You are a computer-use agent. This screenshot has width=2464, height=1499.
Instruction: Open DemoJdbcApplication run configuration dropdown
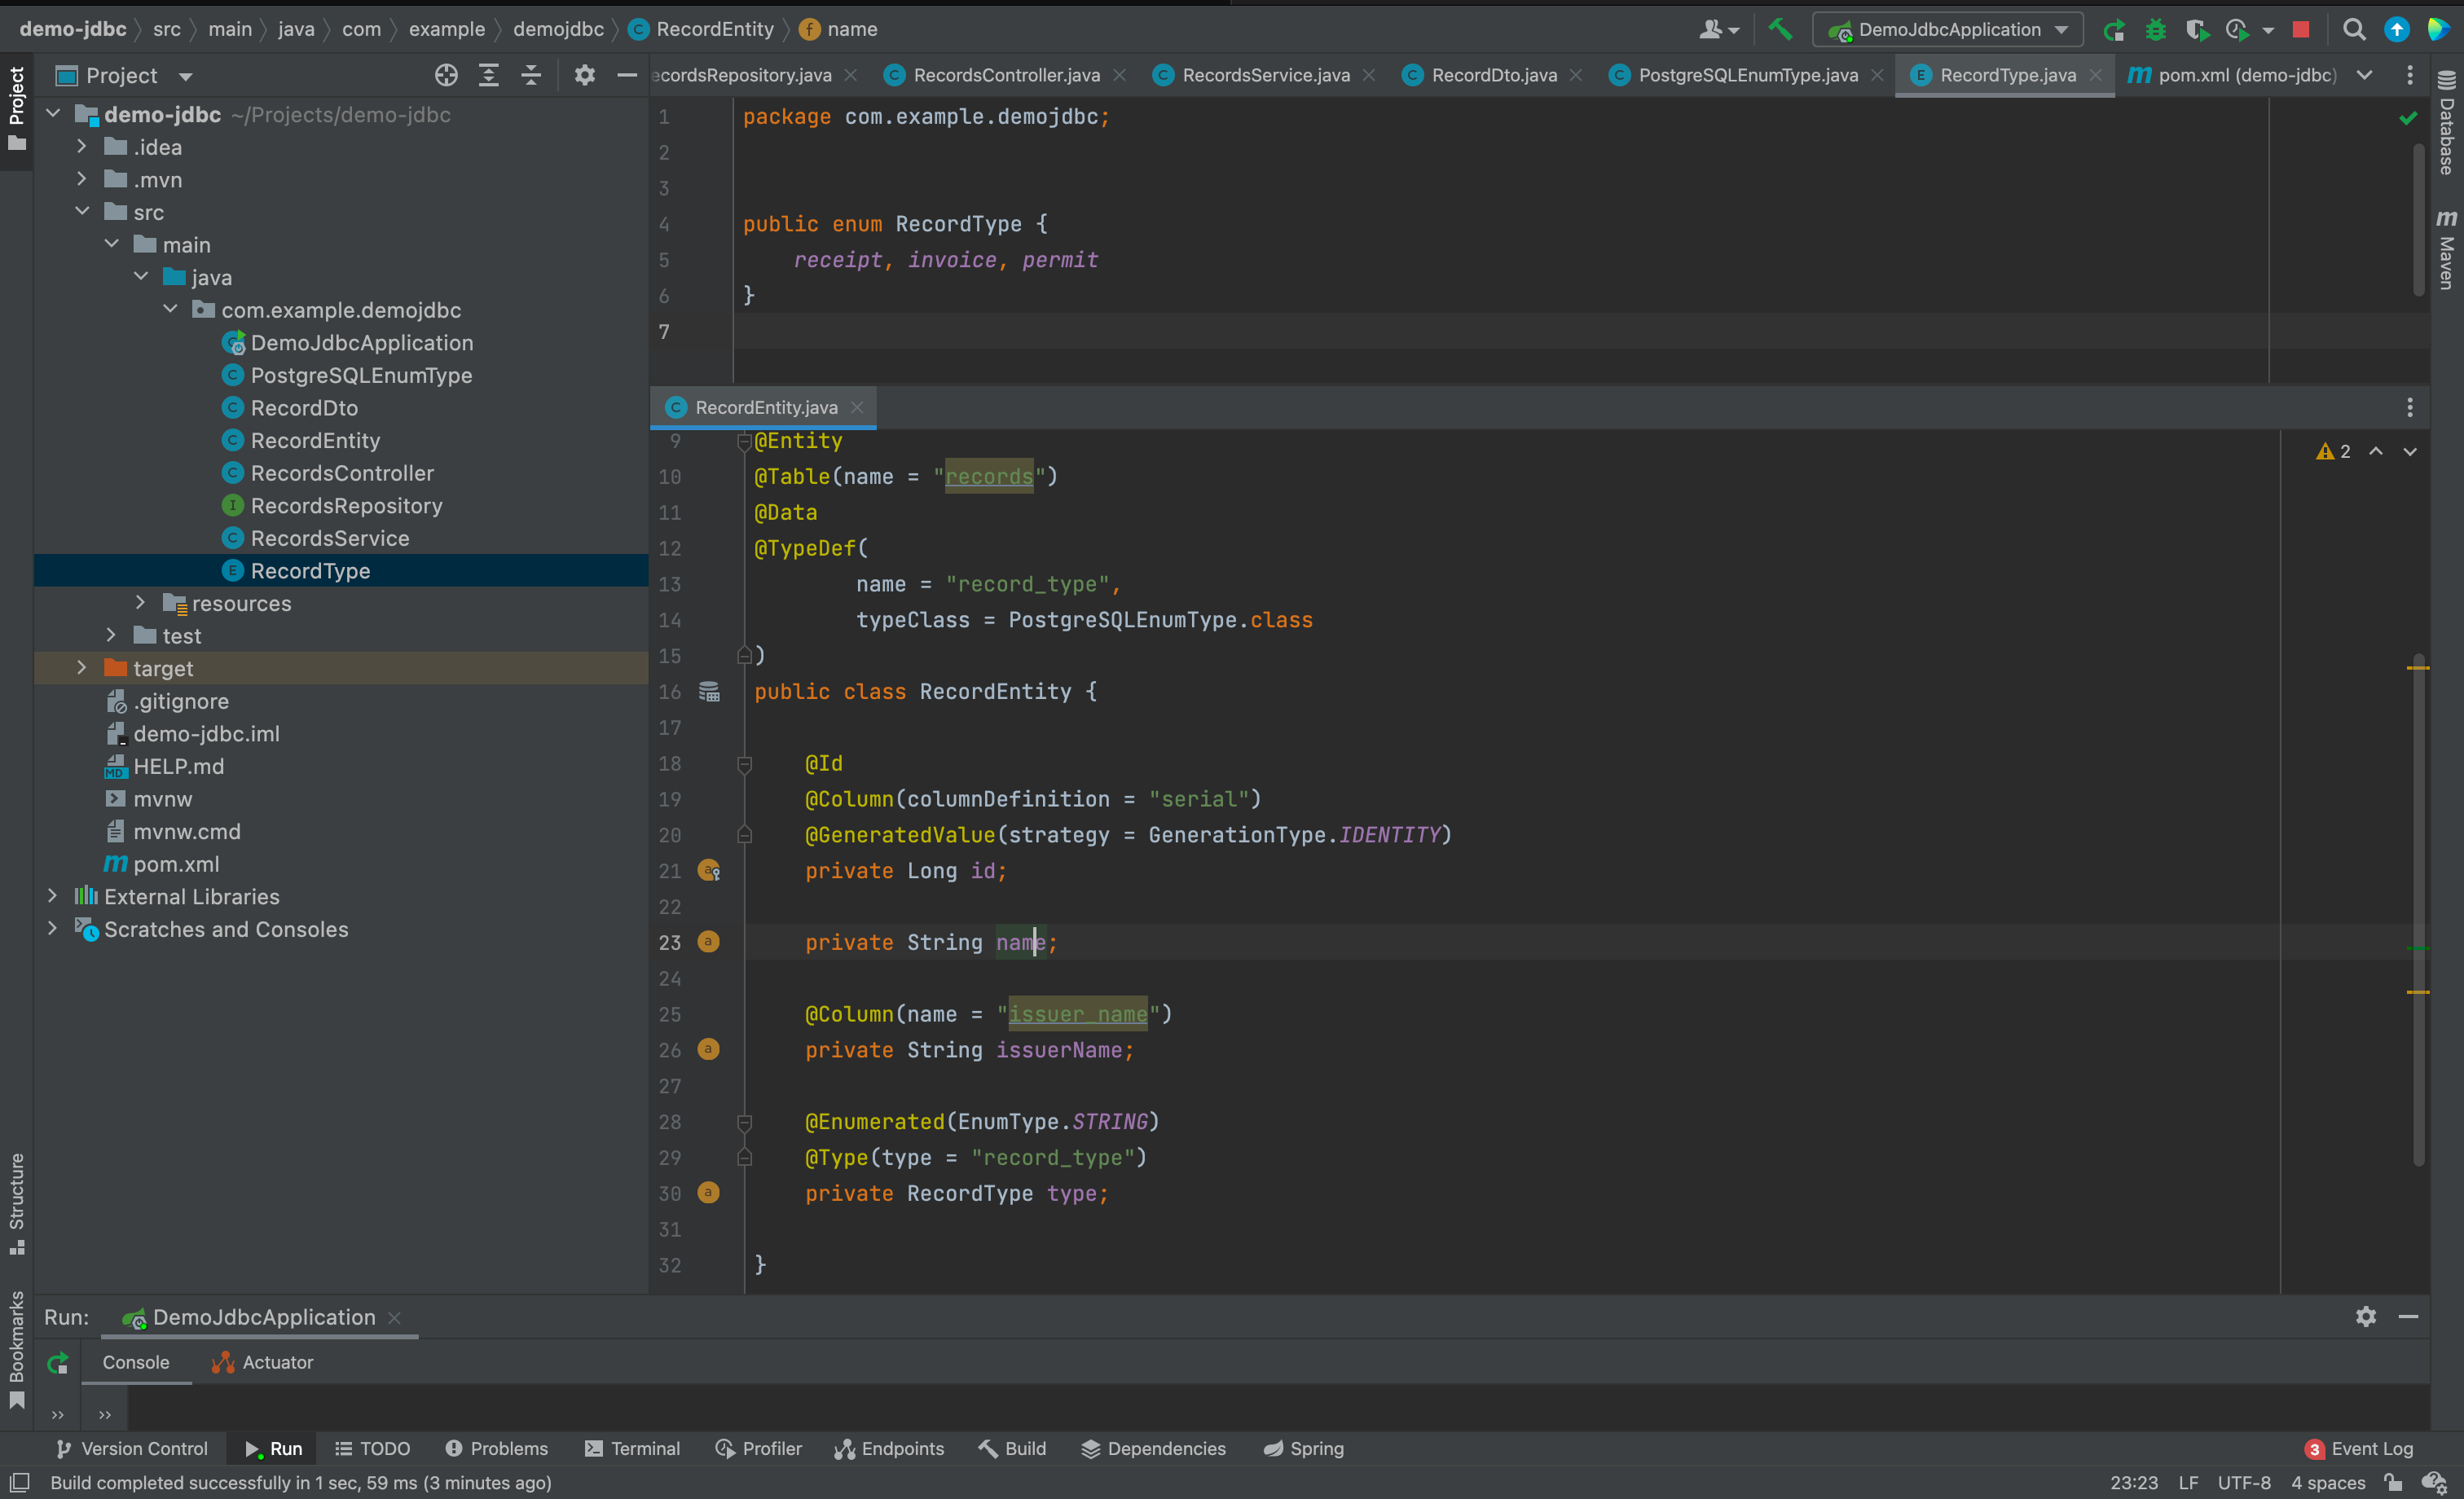pyautogui.click(x=1947, y=30)
